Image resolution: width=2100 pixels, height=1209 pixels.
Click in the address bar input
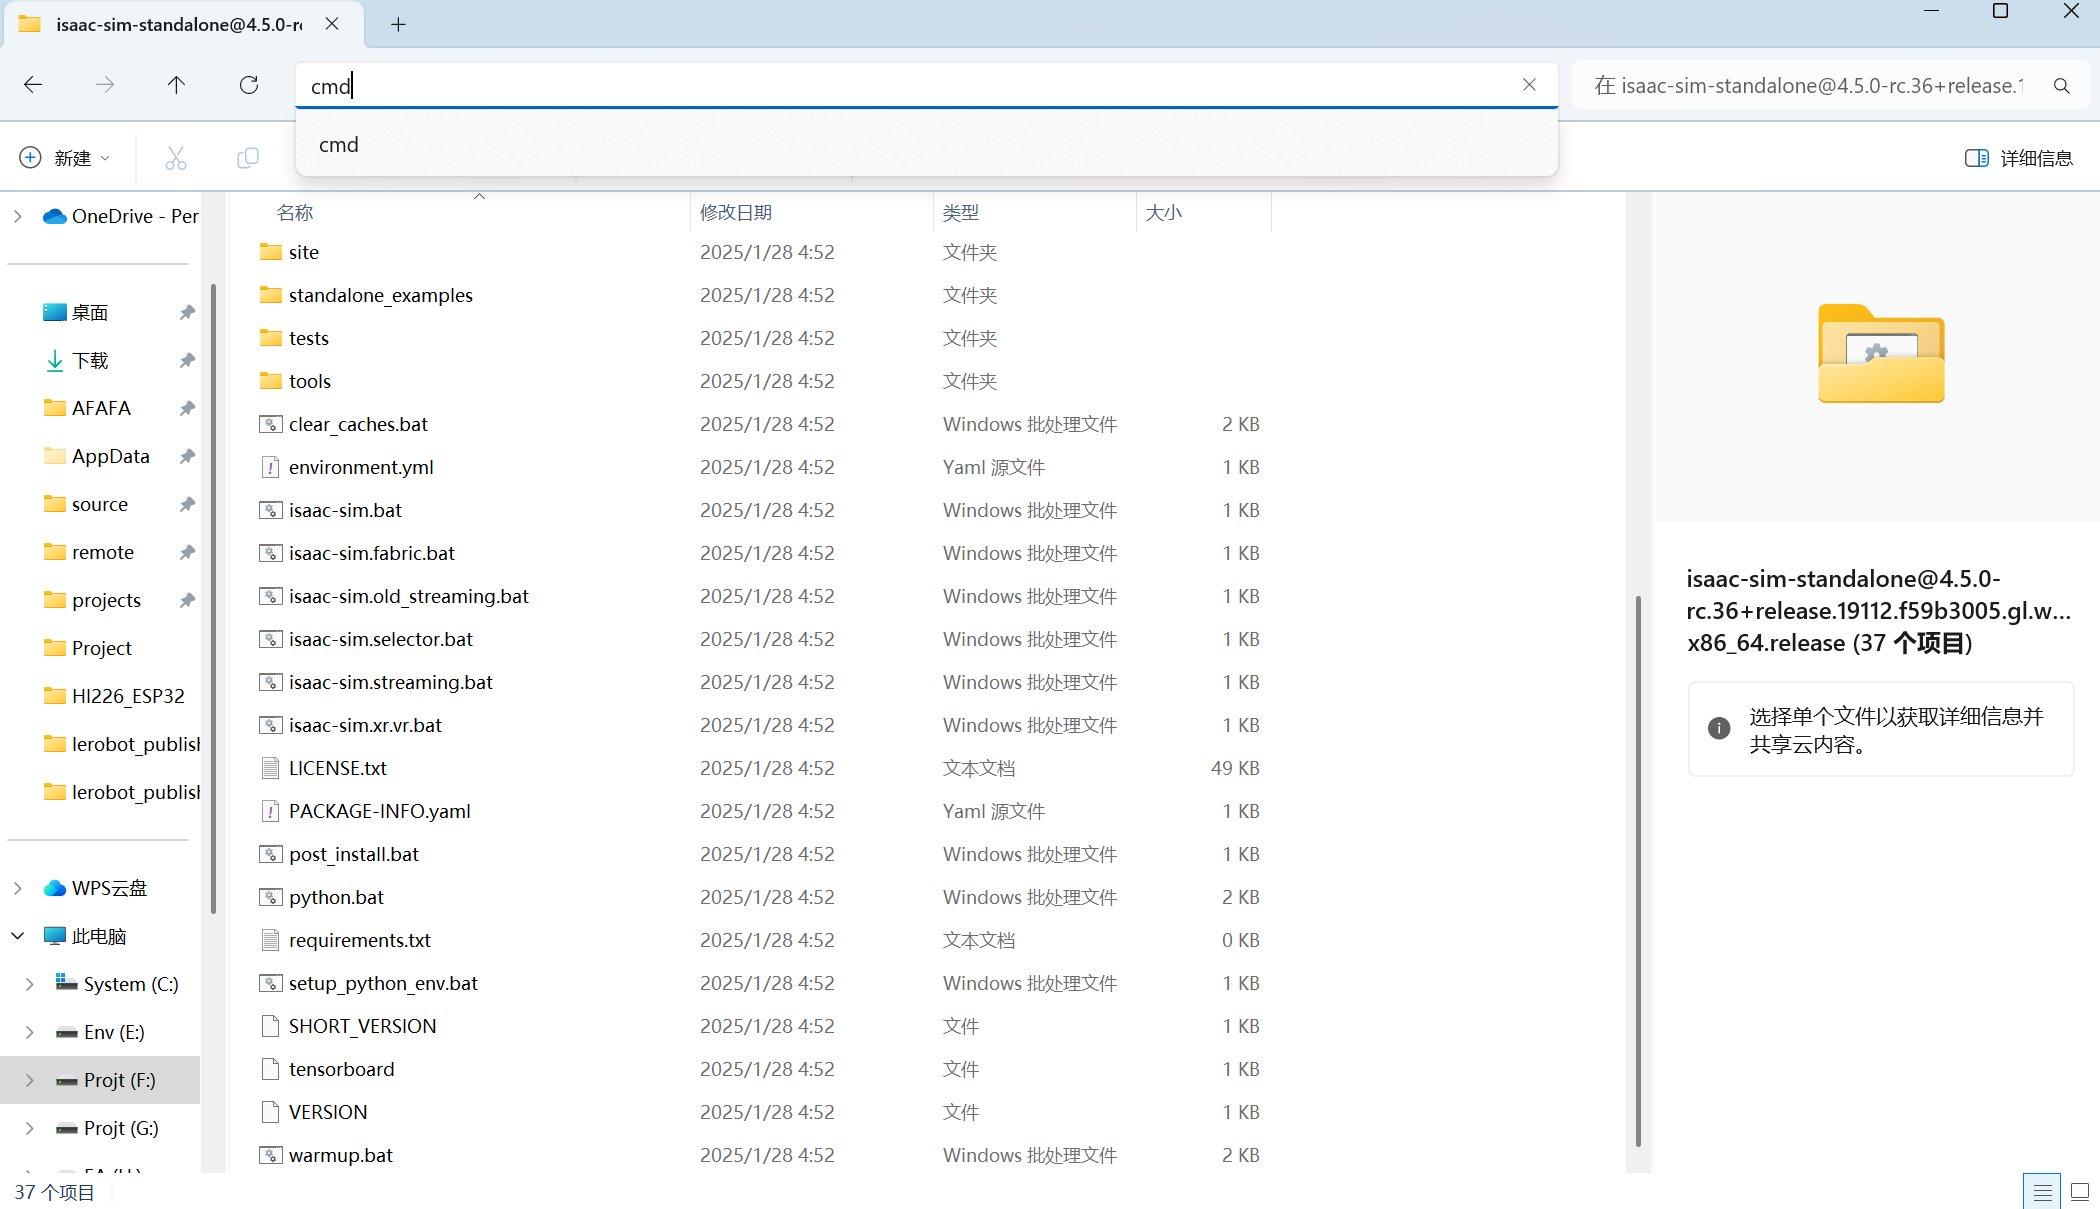click(926, 85)
